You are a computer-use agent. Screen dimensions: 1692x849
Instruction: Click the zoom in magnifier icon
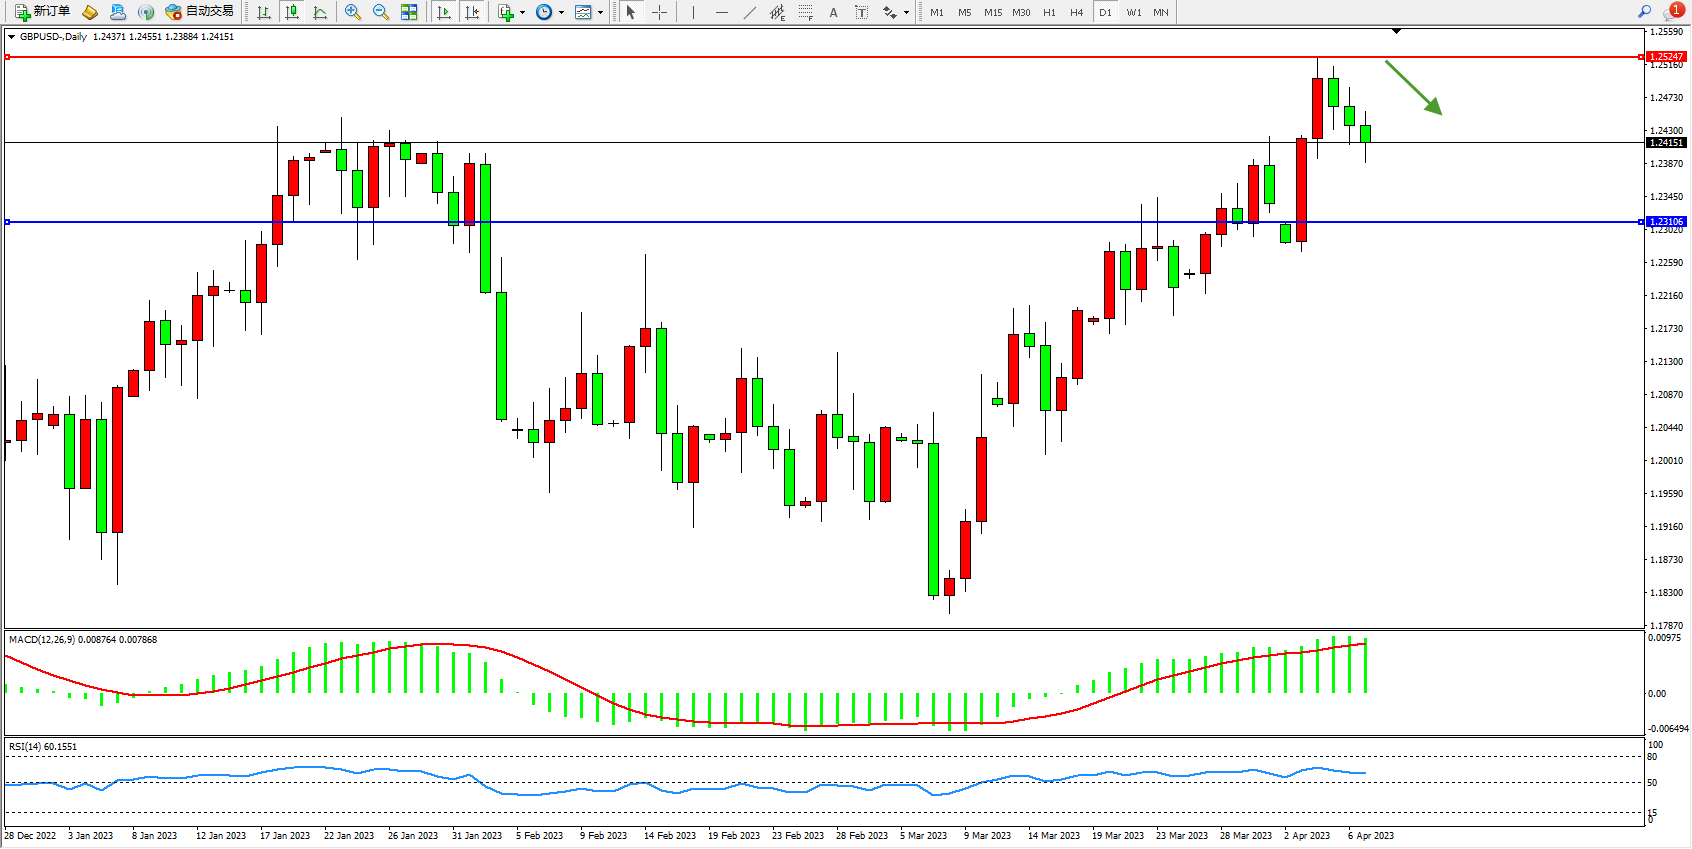(353, 12)
